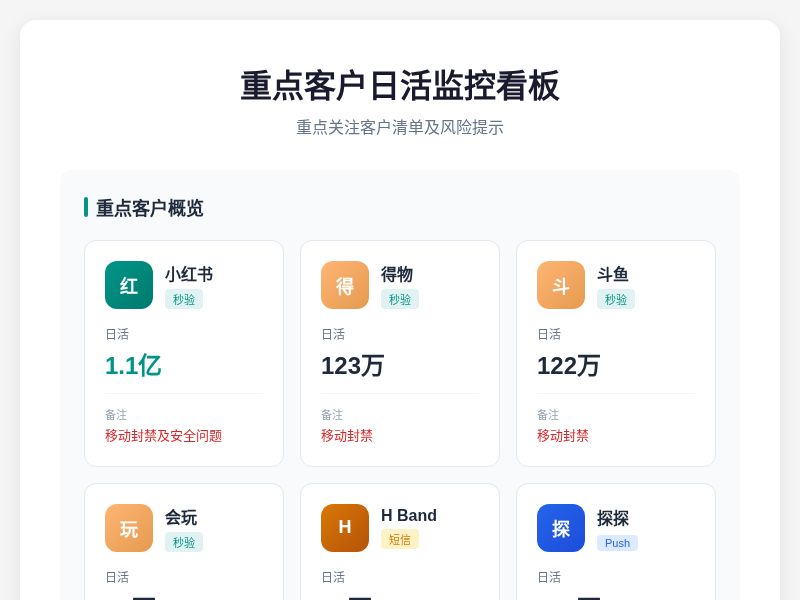Open the 移动封禁 remark on the 得物 card

pyautogui.click(x=347, y=436)
